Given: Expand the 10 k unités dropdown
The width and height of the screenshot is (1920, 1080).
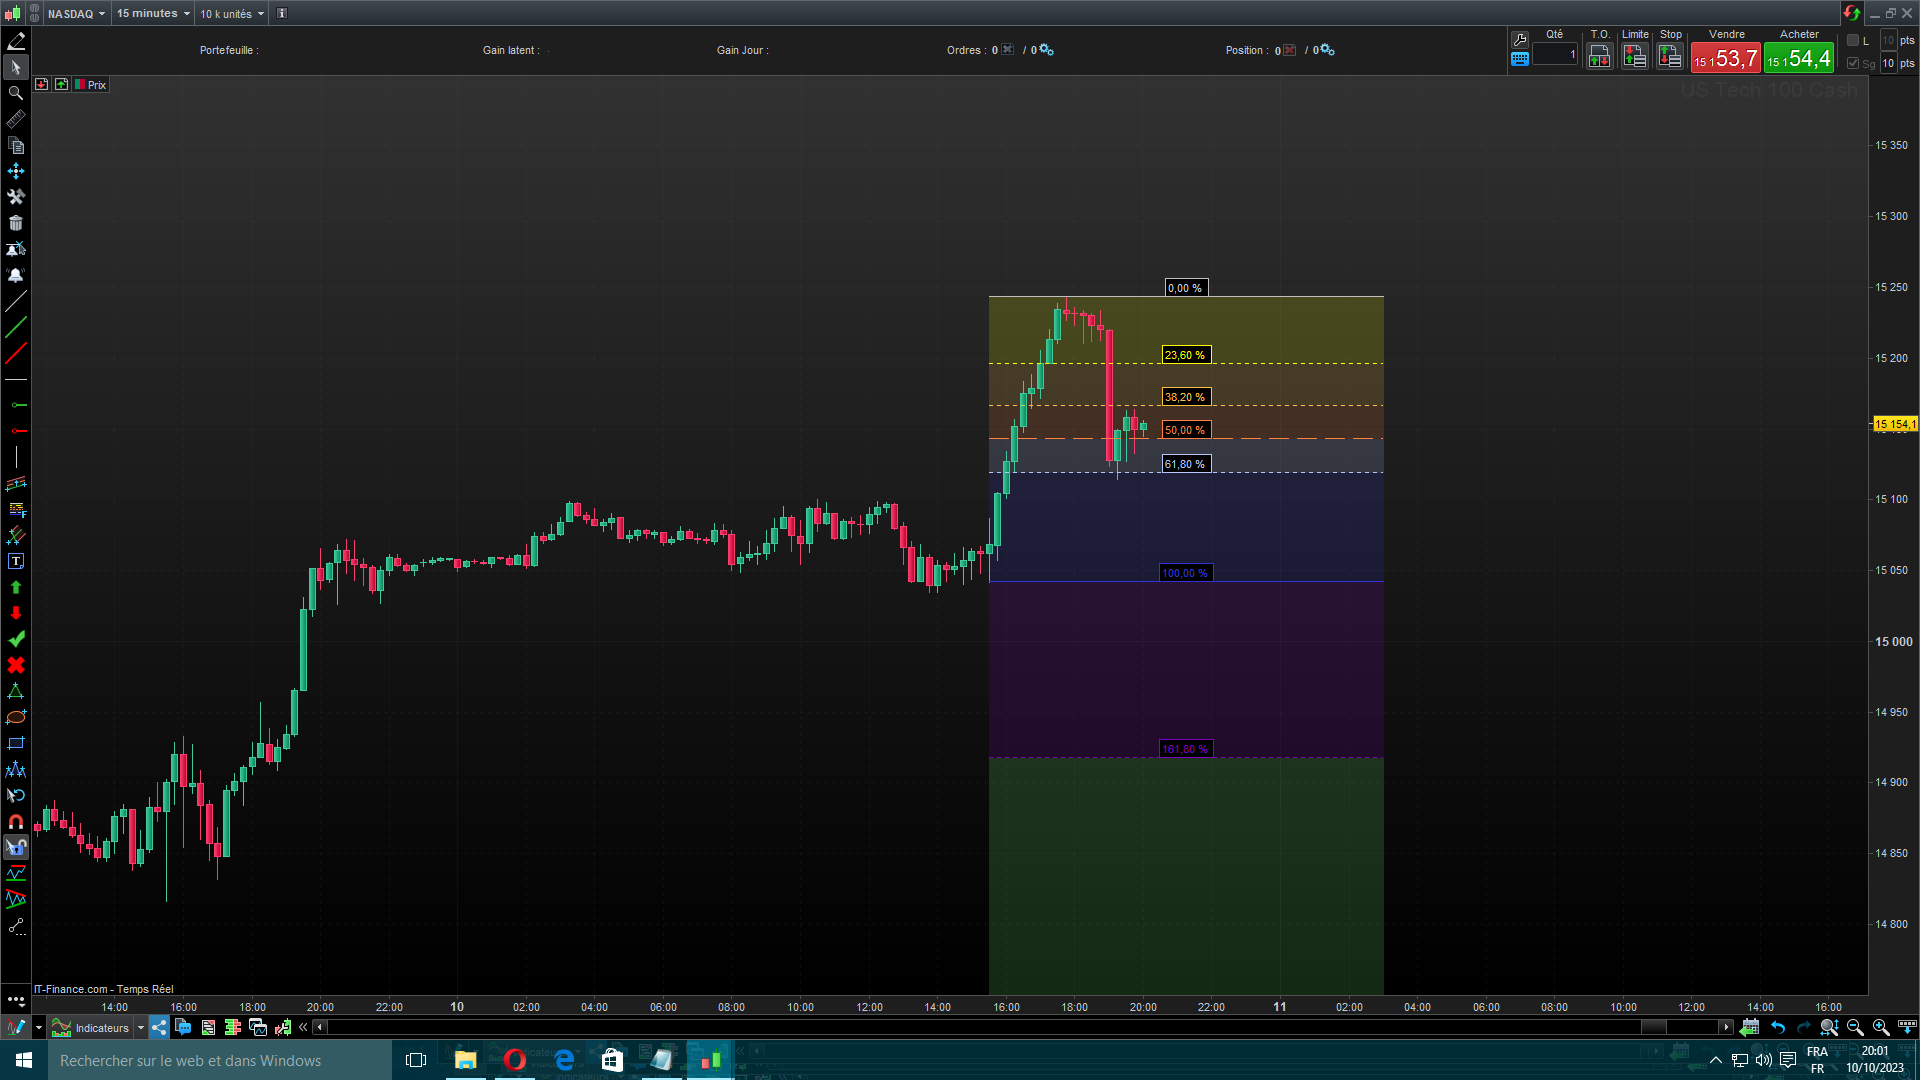Looking at the screenshot, I should (x=232, y=13).
